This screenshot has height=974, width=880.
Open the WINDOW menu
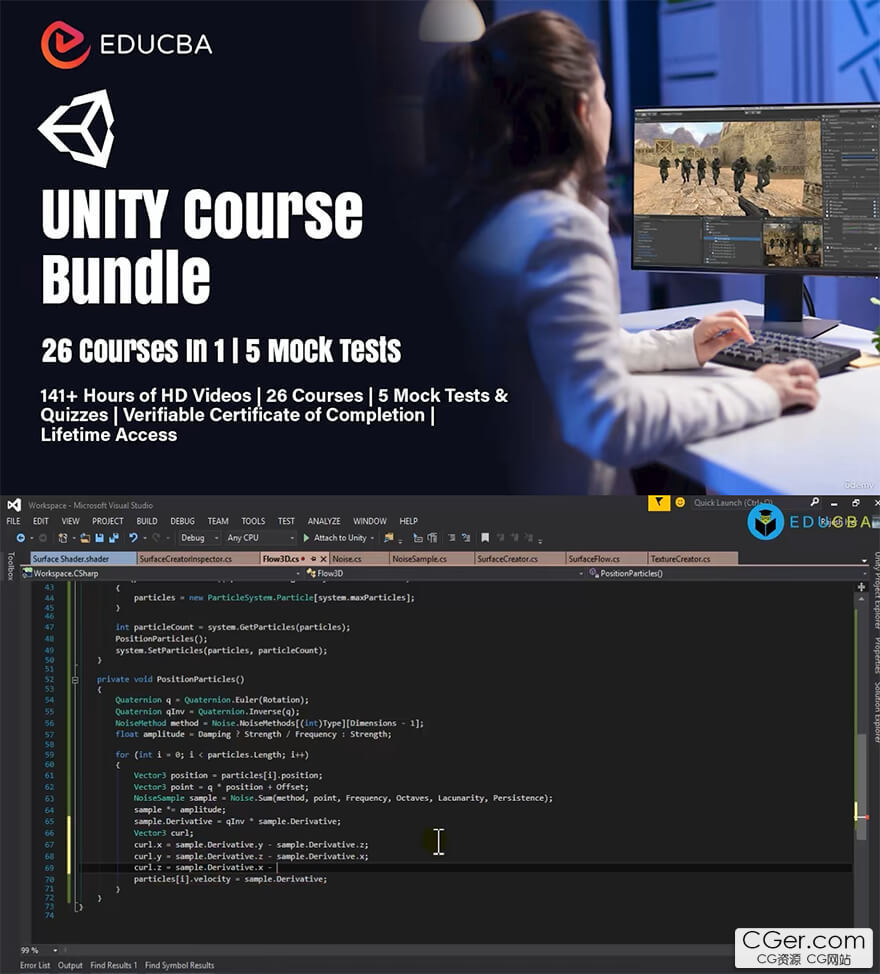pos(370,521)
